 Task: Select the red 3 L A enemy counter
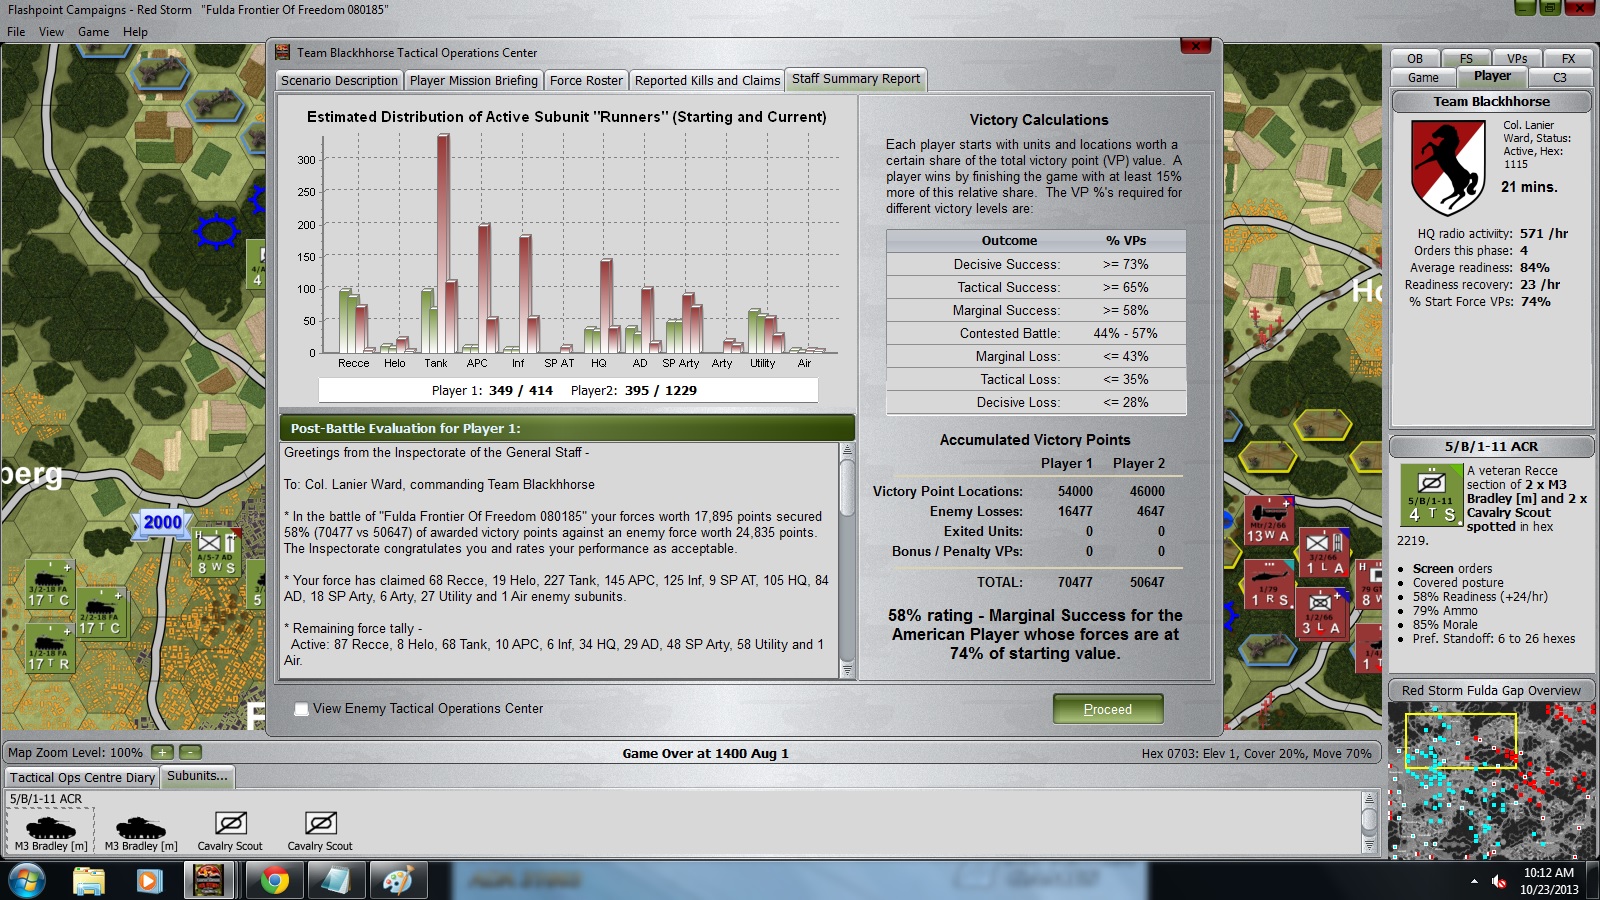point(1320,614)
